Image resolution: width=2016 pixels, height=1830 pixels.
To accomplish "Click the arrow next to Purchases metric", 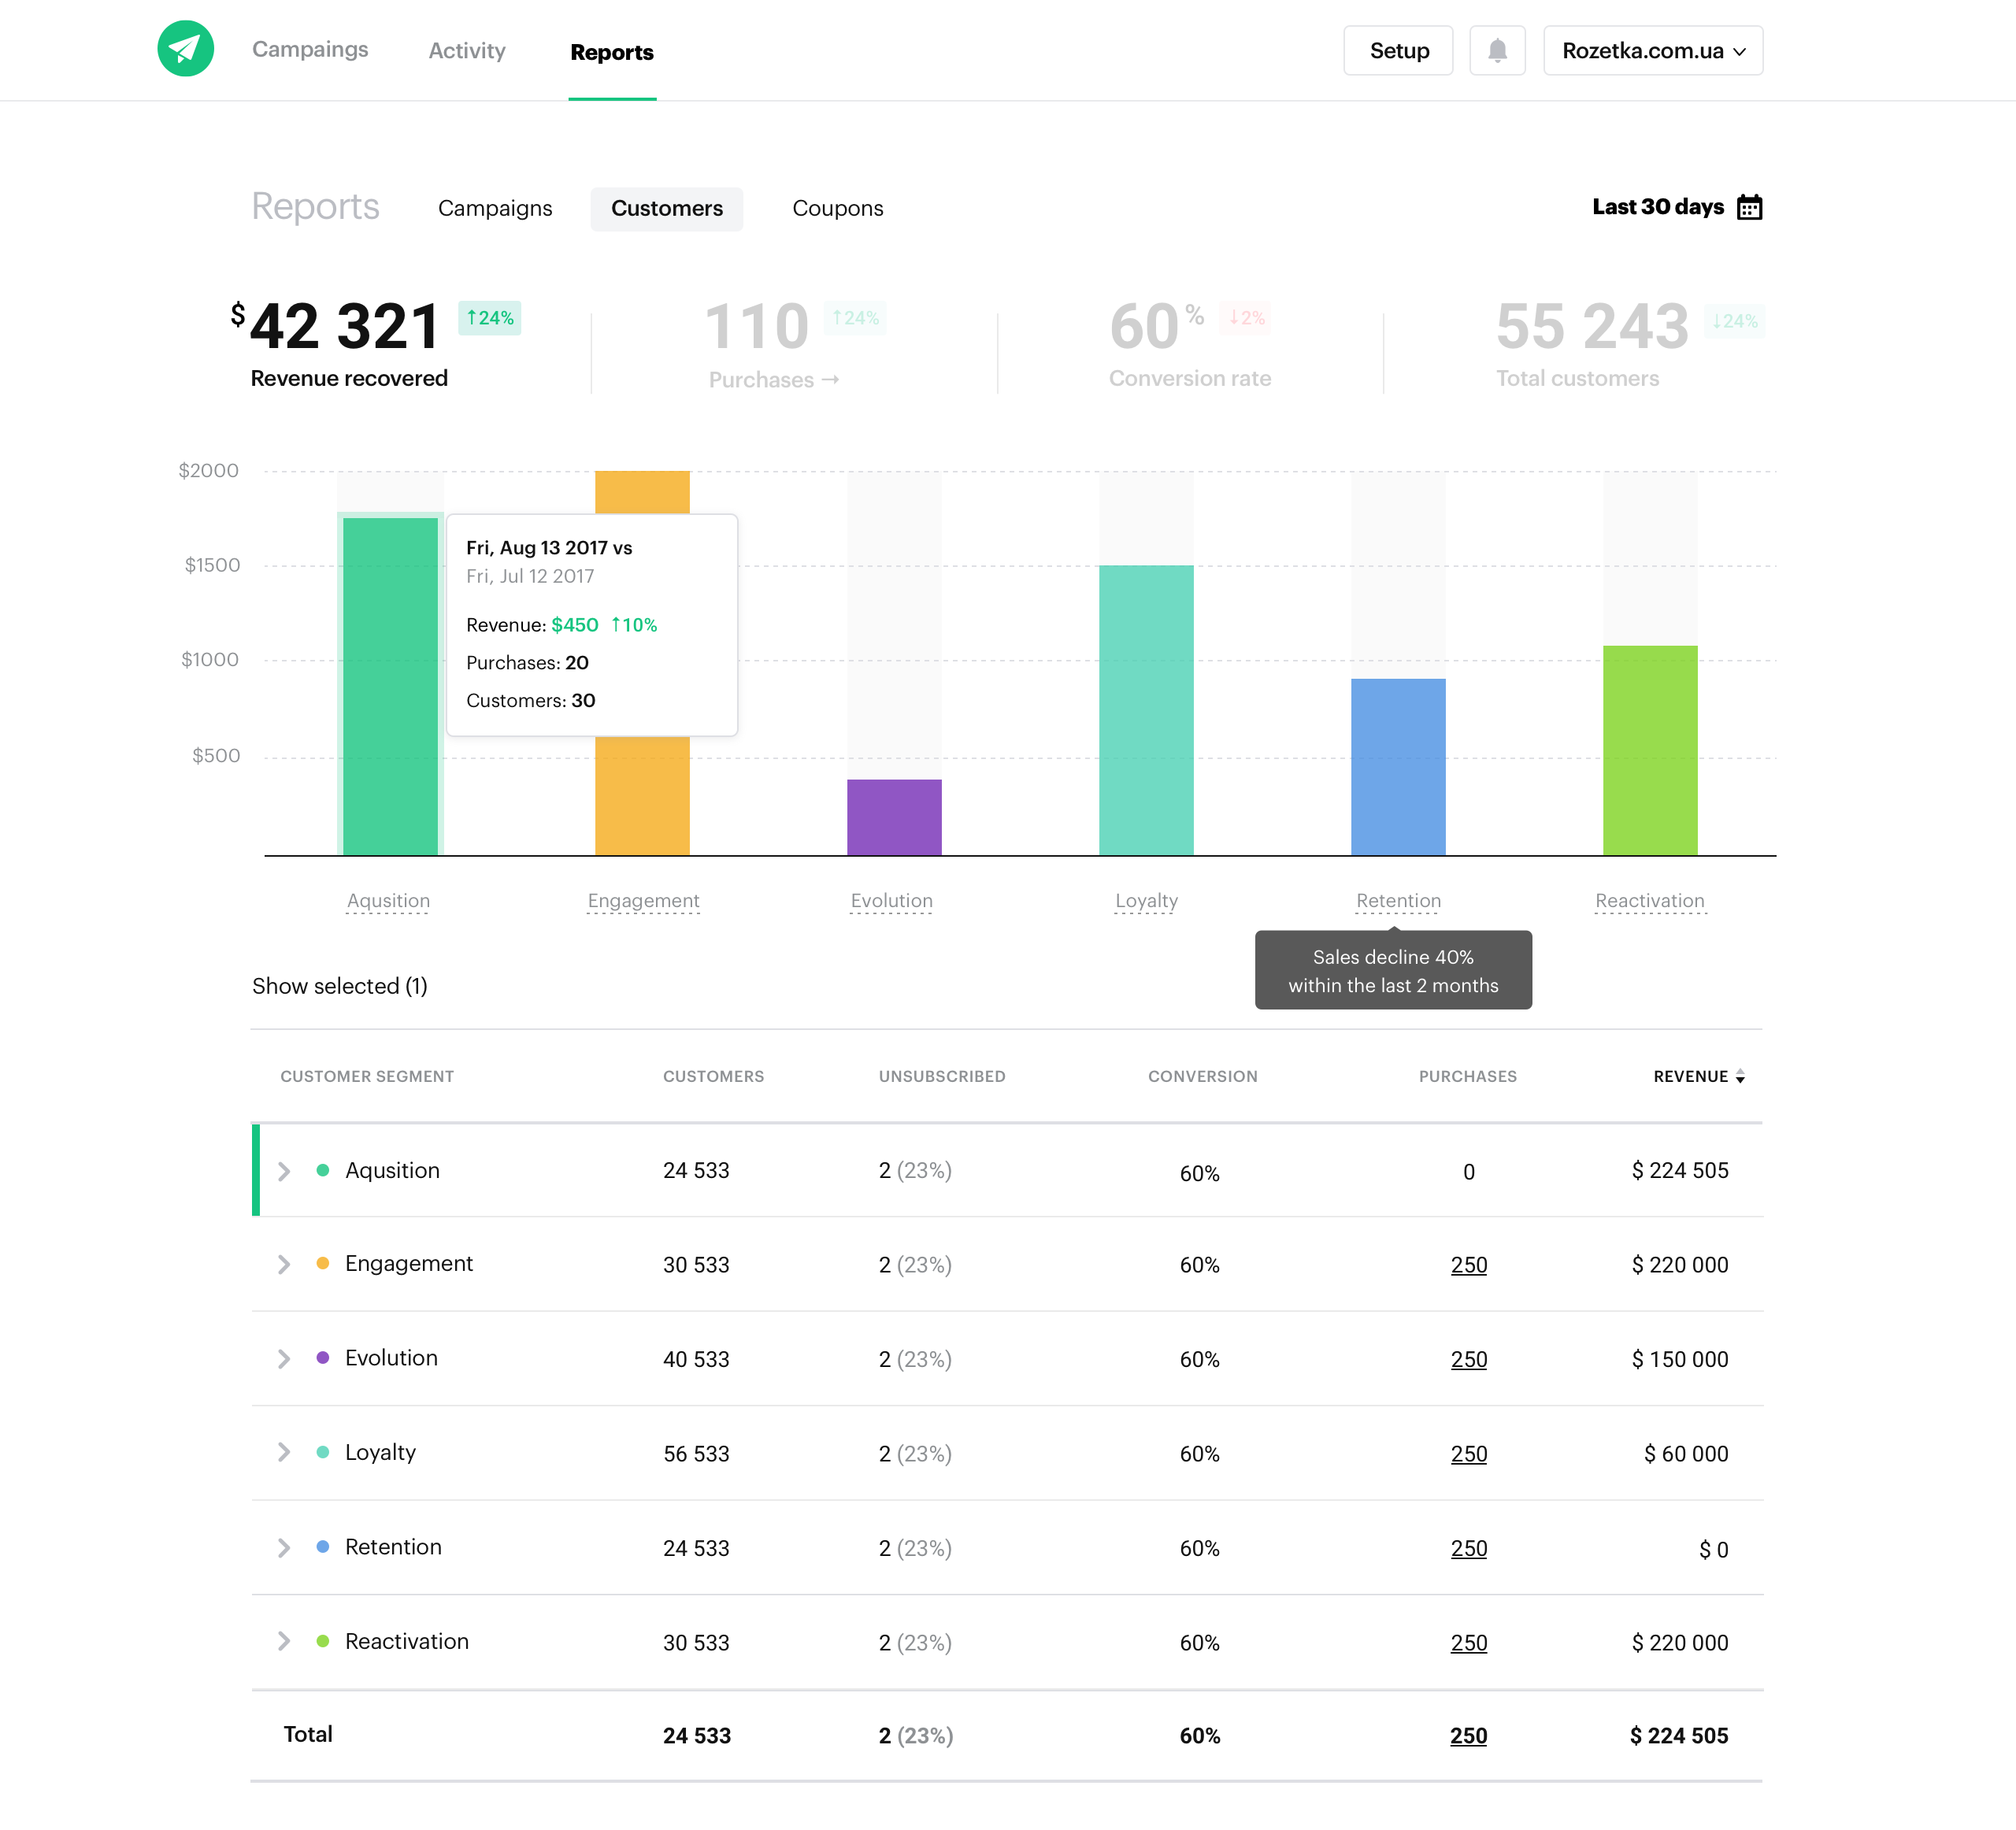I will click(x=831, y=380).
